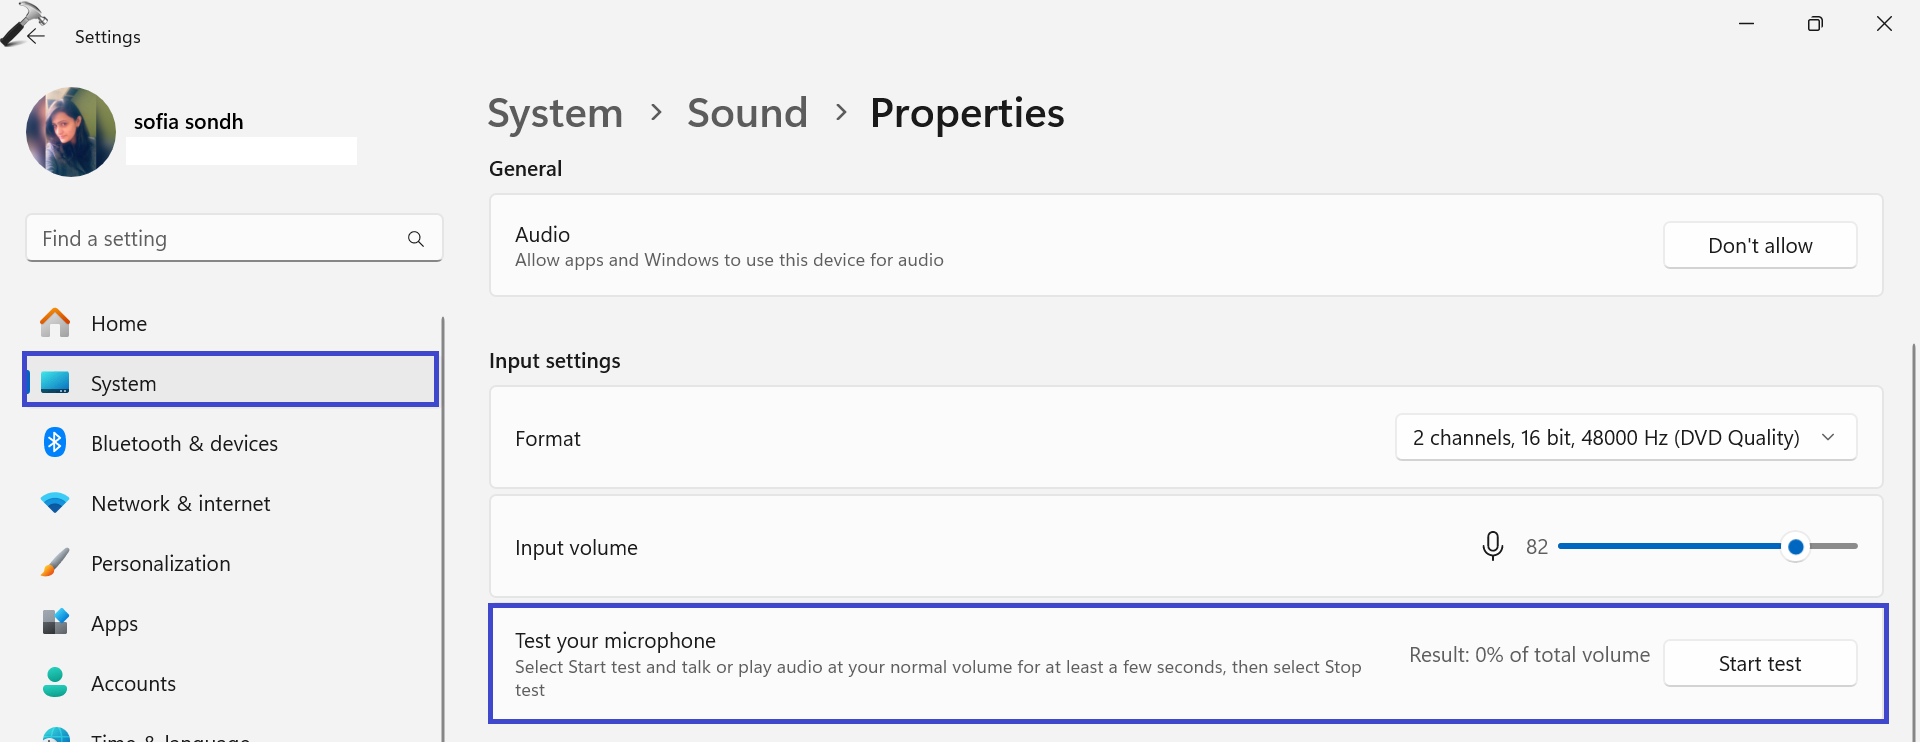The width and height of the screenshot is (1920, 742).
Task: Click the Home house icon in sidebar
Action: pos(55,323)
